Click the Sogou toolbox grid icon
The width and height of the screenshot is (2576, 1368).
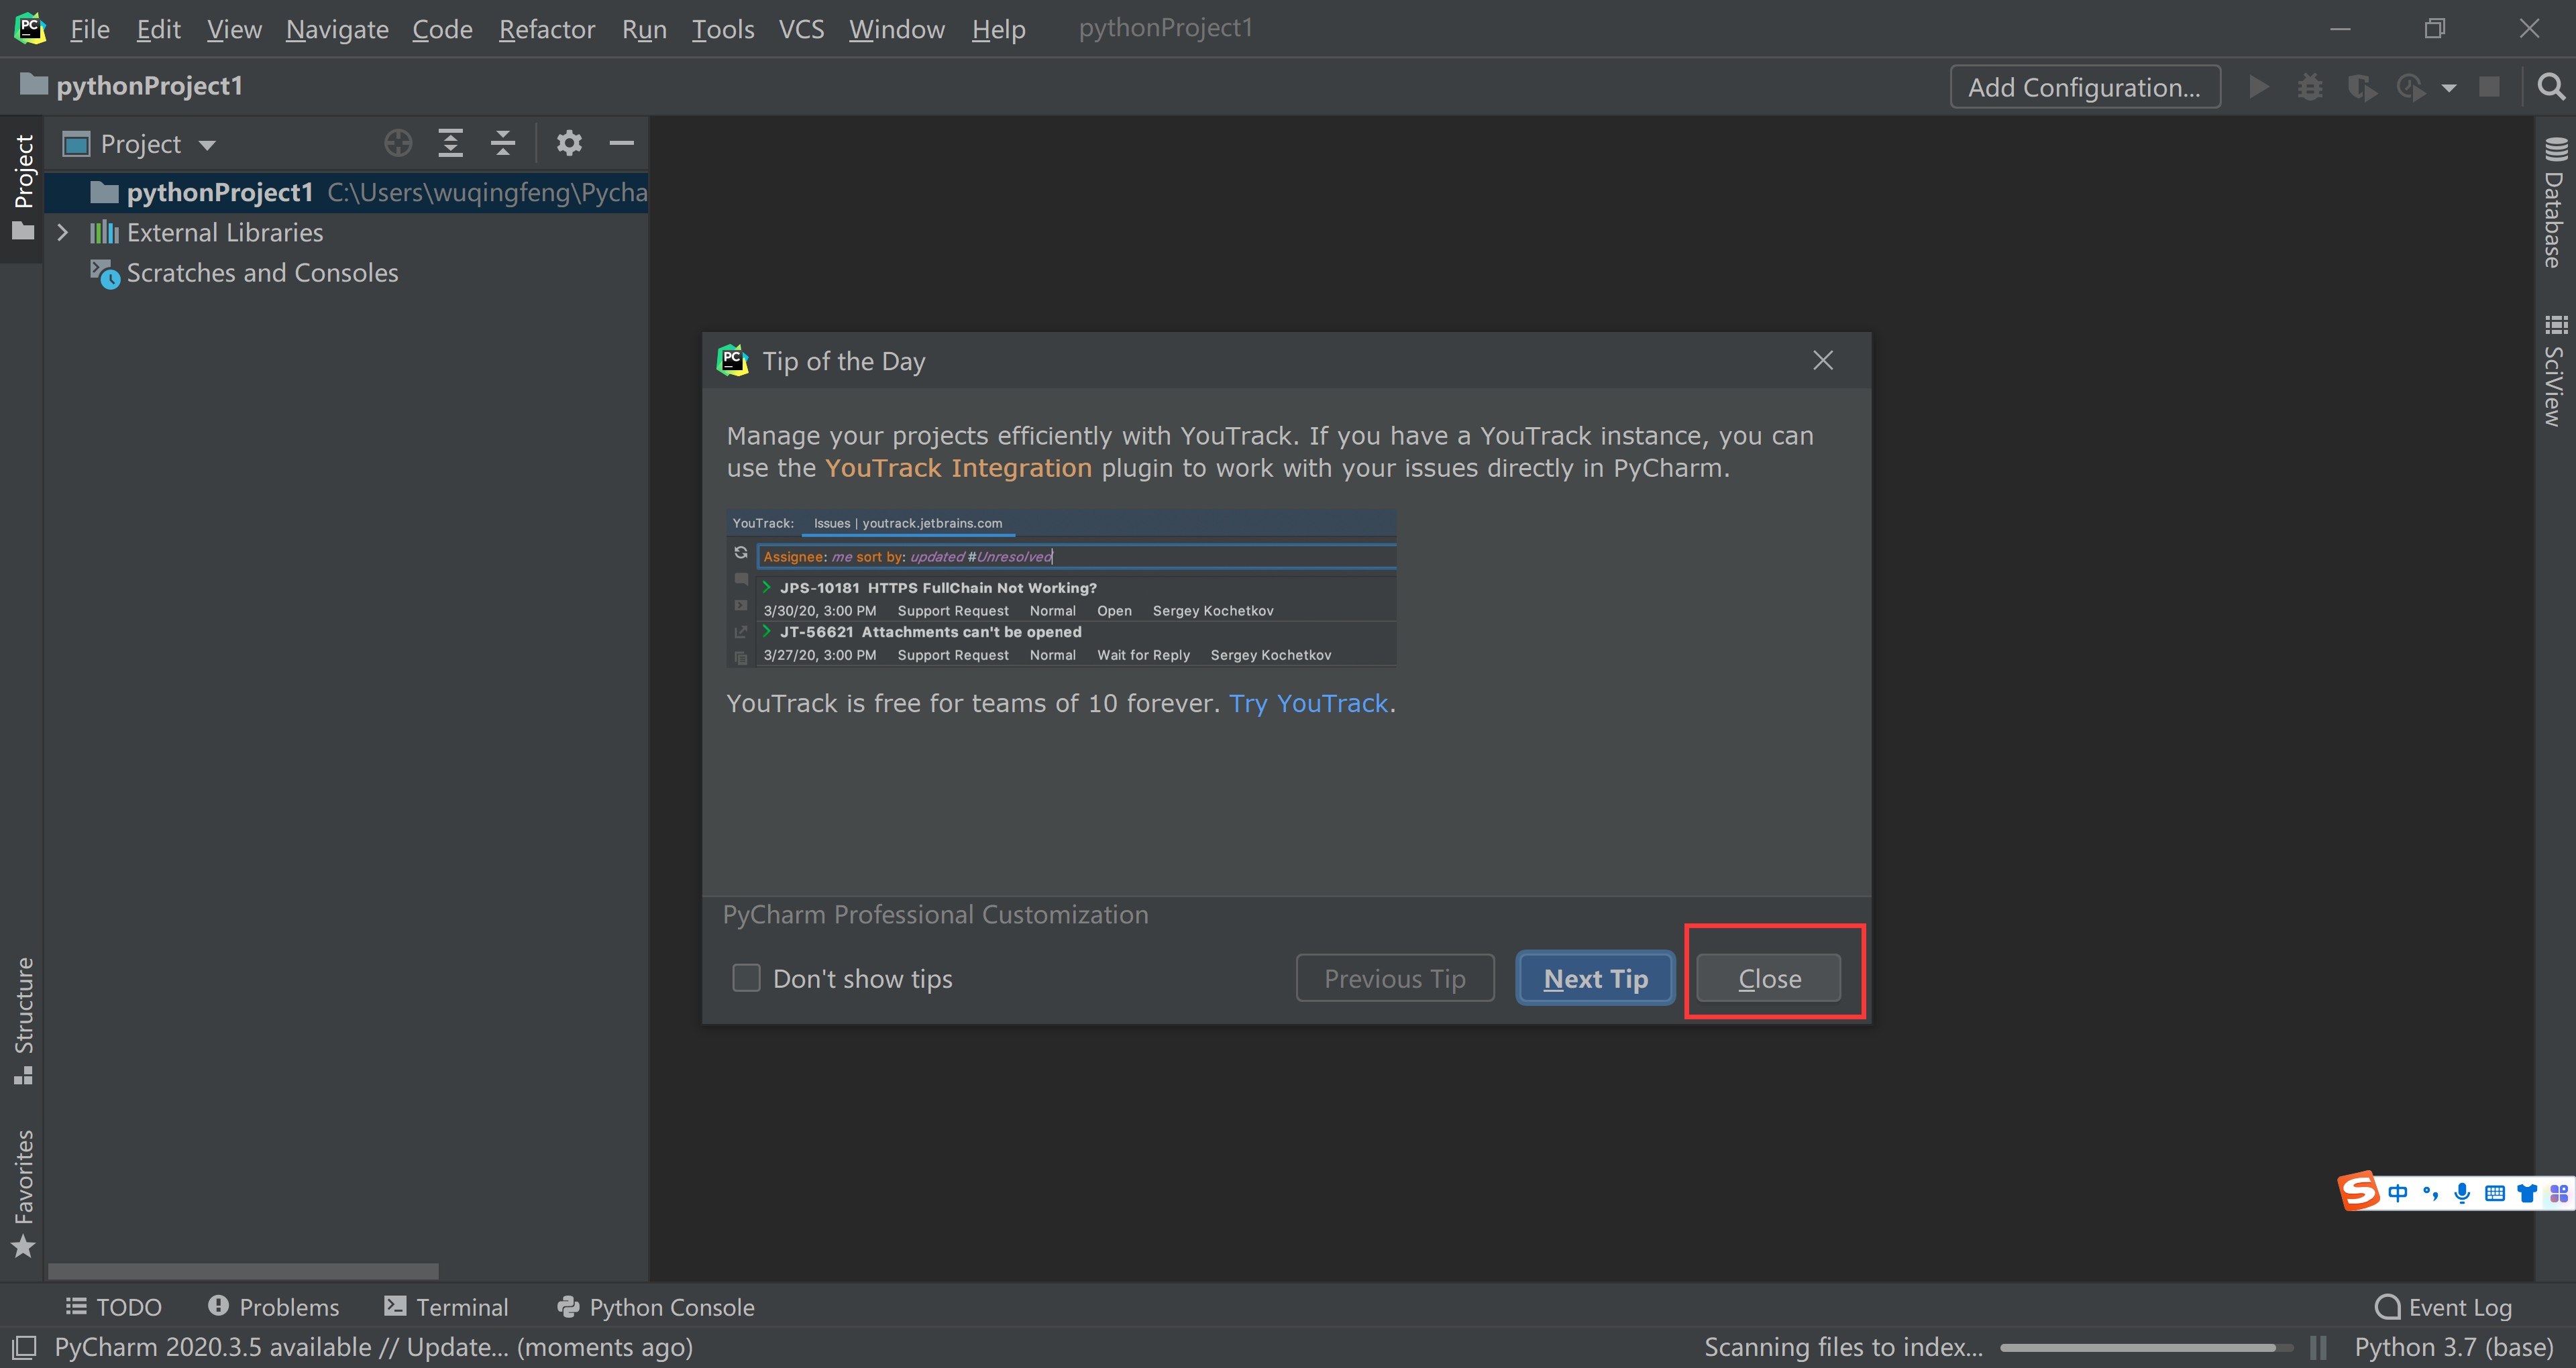pos(2558,1192)
